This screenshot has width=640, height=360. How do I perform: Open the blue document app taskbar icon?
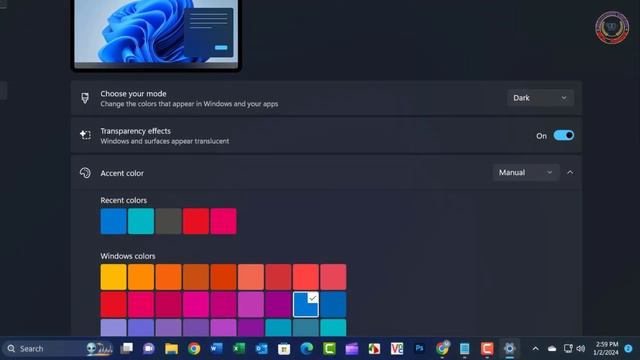464,349
